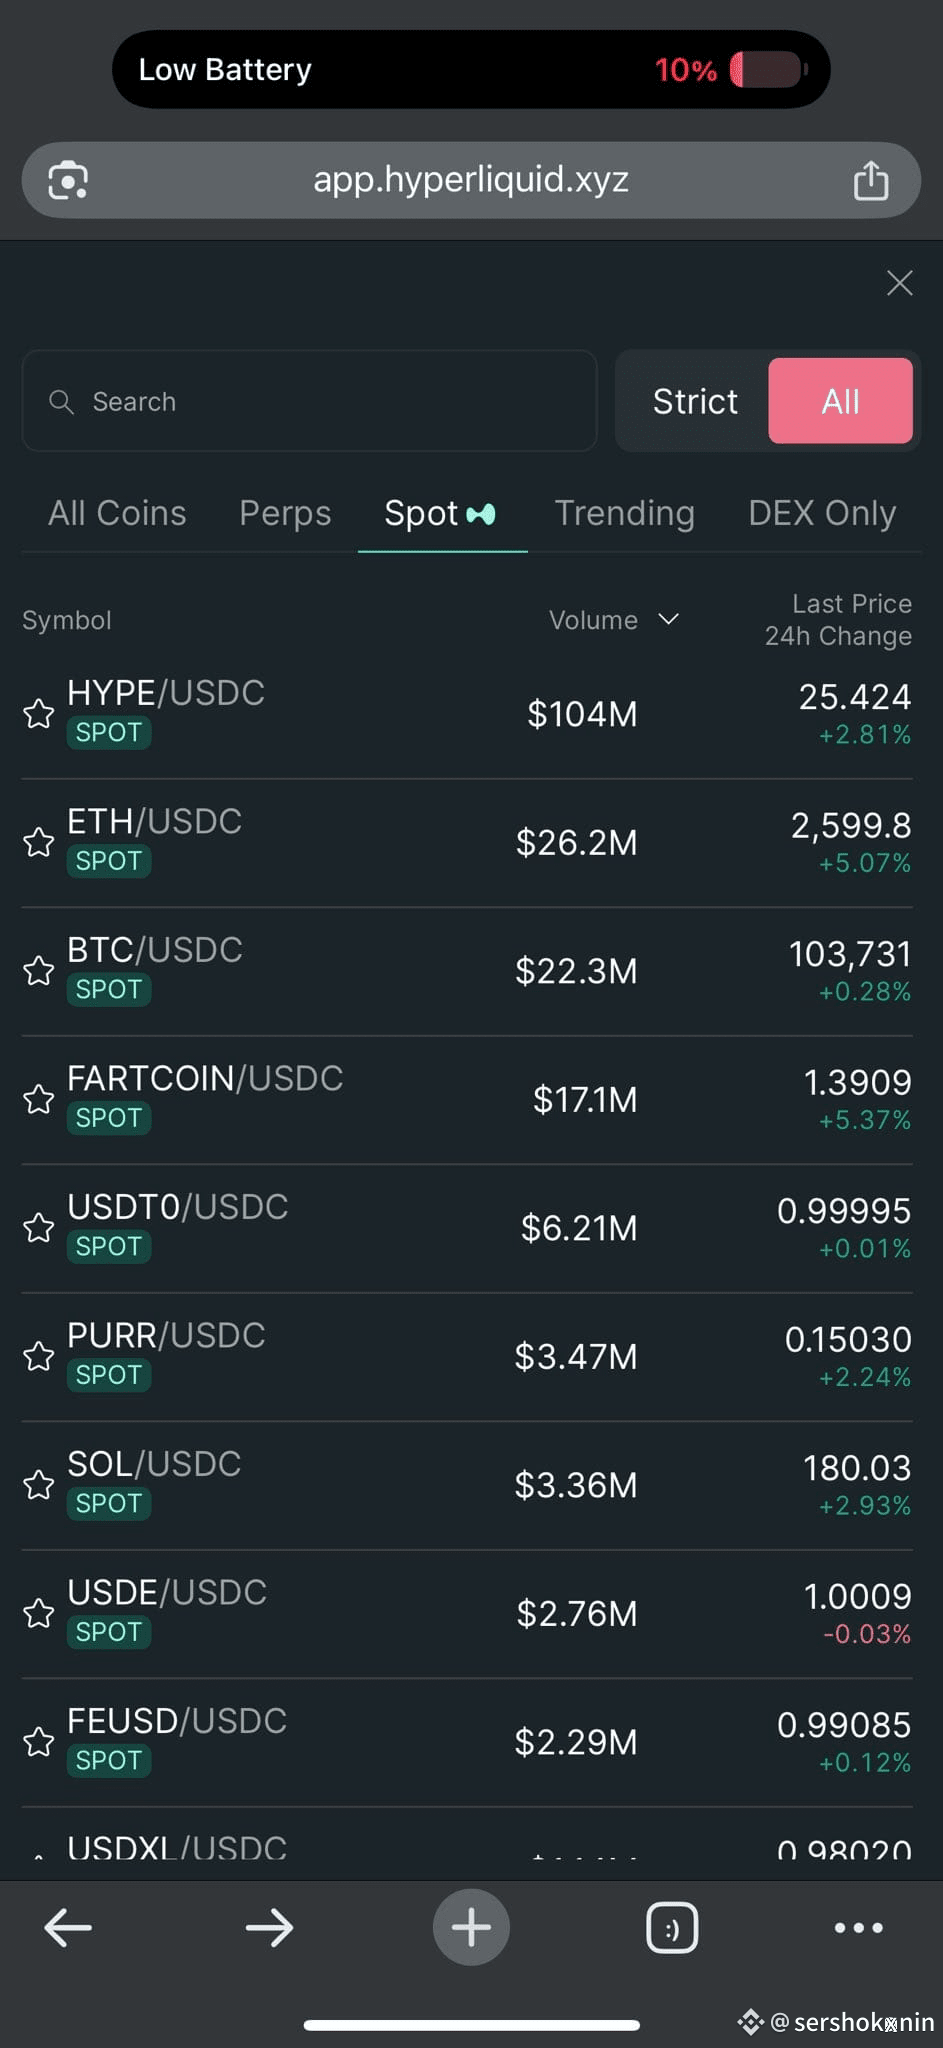Image resolution: width=943 pixels, height=2048 pixels.
Task: Tap the browser share icon
Action: [x=871, y=180]
